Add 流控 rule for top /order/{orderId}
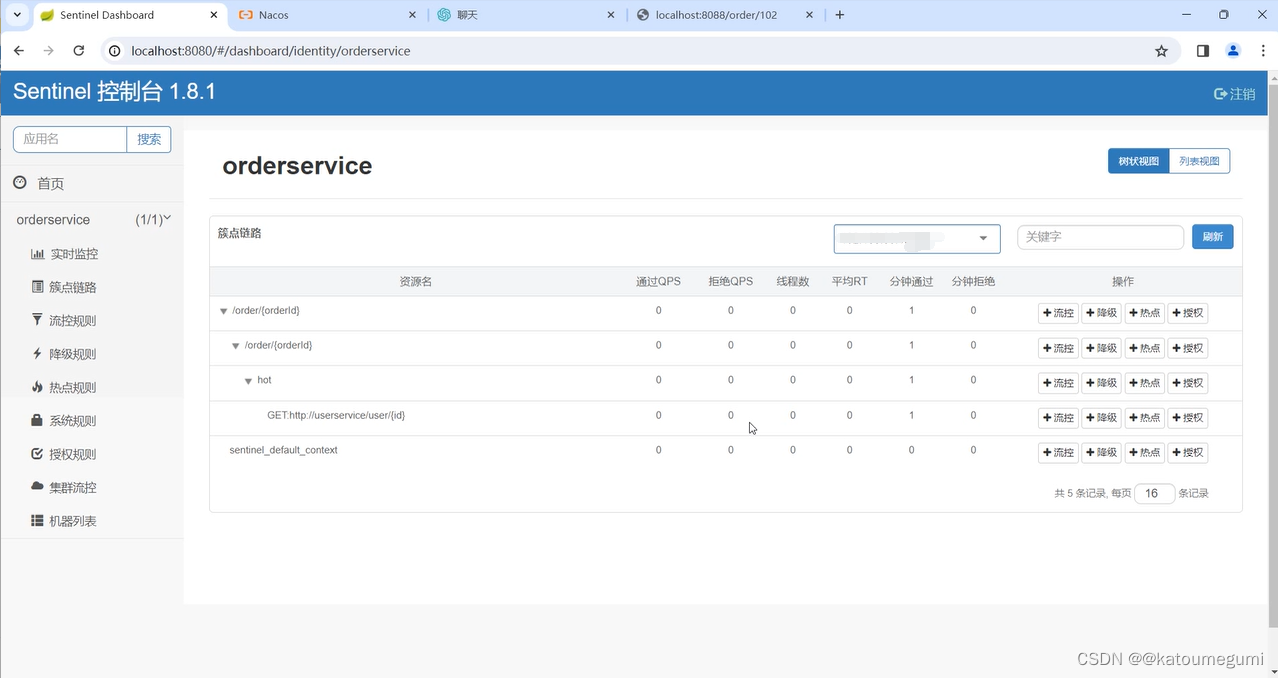Screen dimensions: 1278x678 1058,313
